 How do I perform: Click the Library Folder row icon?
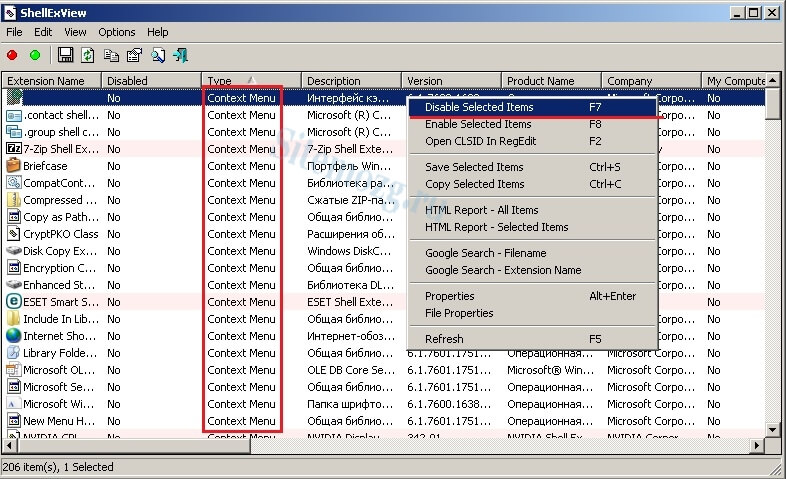14,353
